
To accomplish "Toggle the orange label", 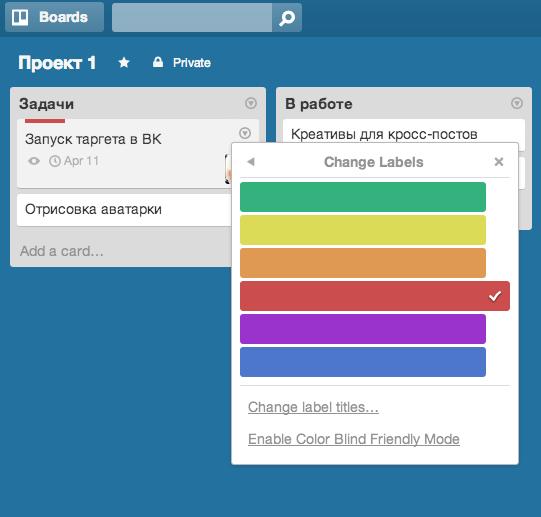I will pyautogui.click(x=363, y=263).
